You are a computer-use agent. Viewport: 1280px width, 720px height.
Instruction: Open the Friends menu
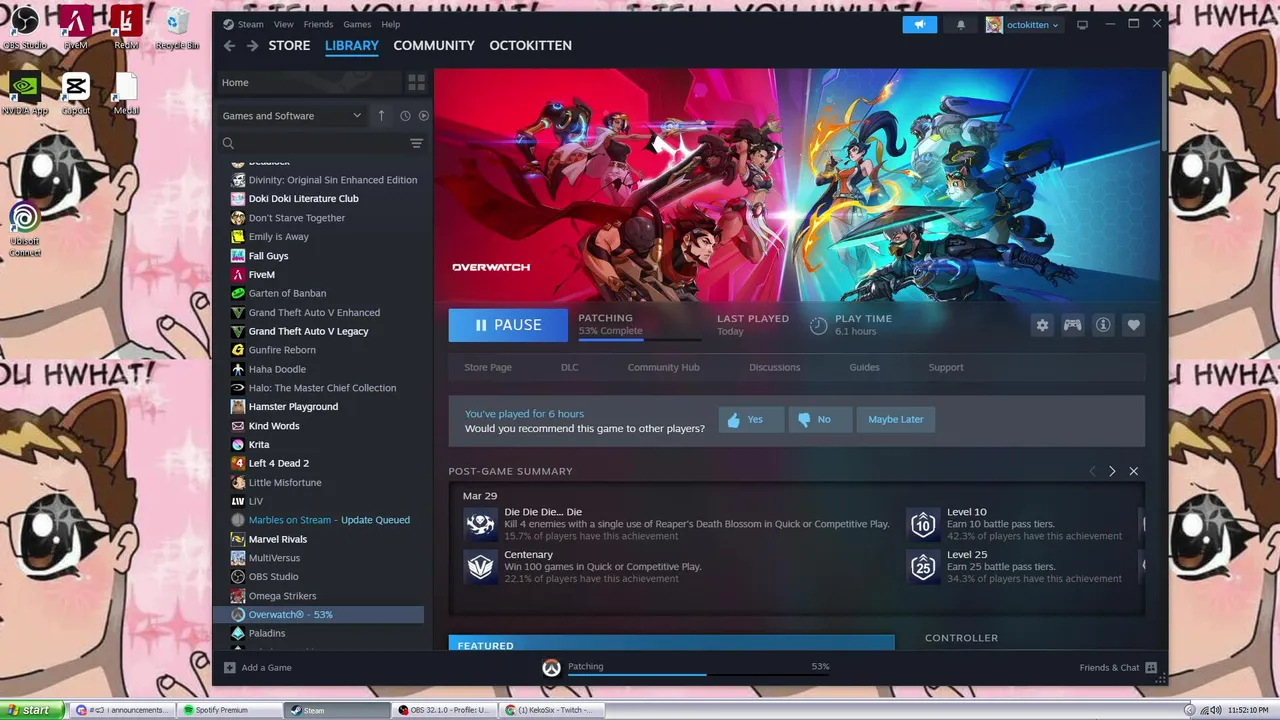coord(318,24)
